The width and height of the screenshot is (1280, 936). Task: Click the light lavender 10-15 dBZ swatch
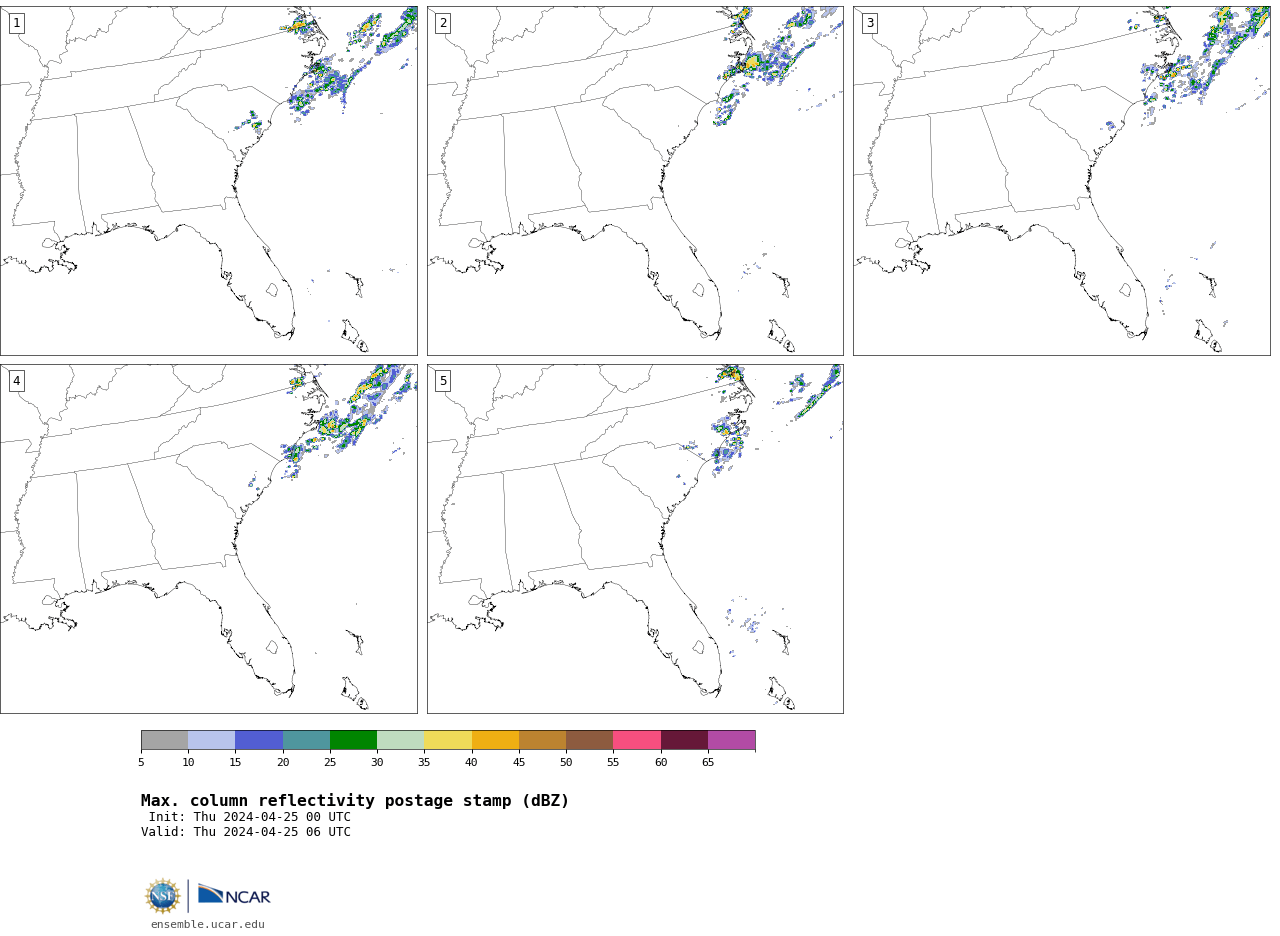click(x=212, y=740)
